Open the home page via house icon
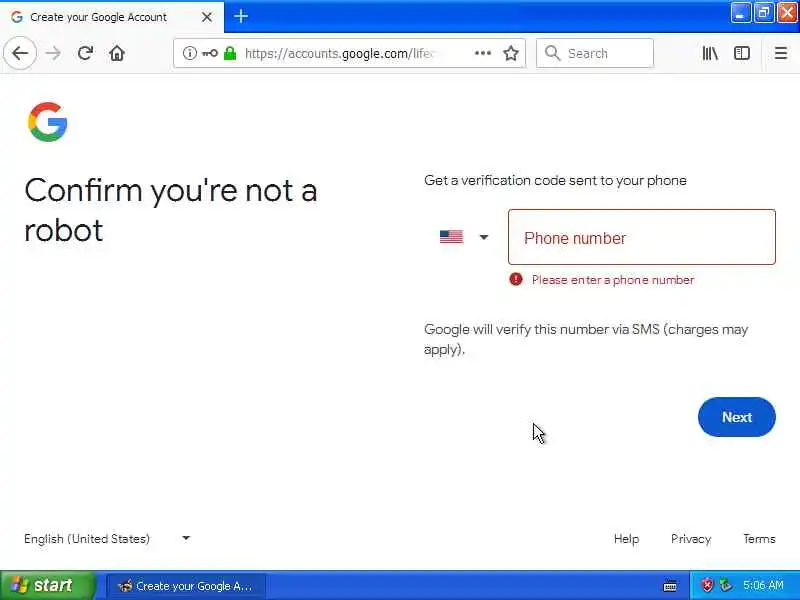This screenshot has height=600, width=800. click(117, 53)
